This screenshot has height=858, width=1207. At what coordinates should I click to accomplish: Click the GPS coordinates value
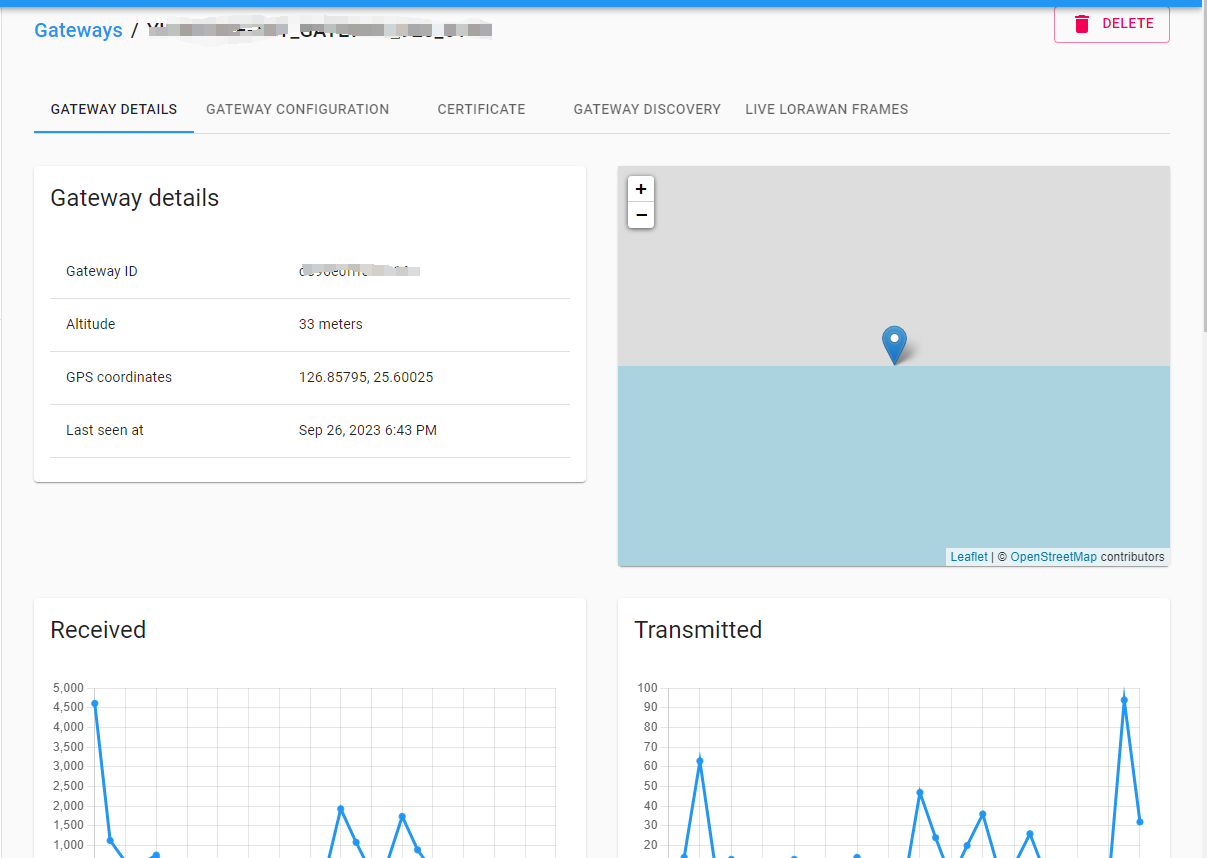coord(366,377)
